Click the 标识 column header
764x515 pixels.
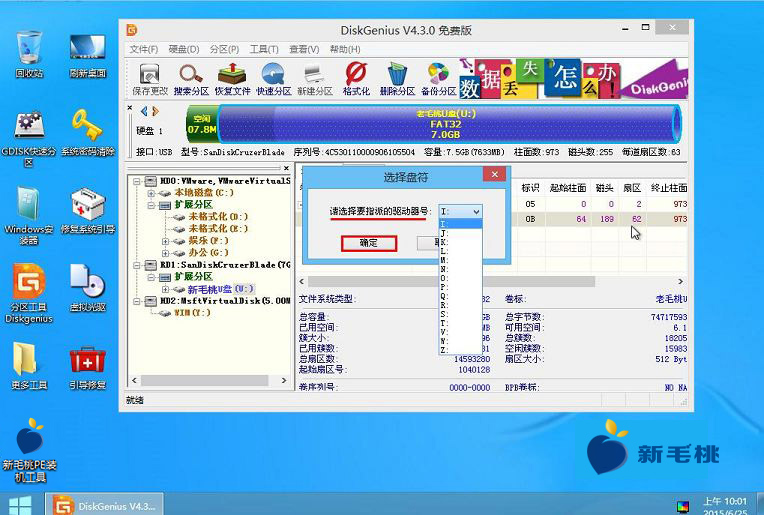530,188
